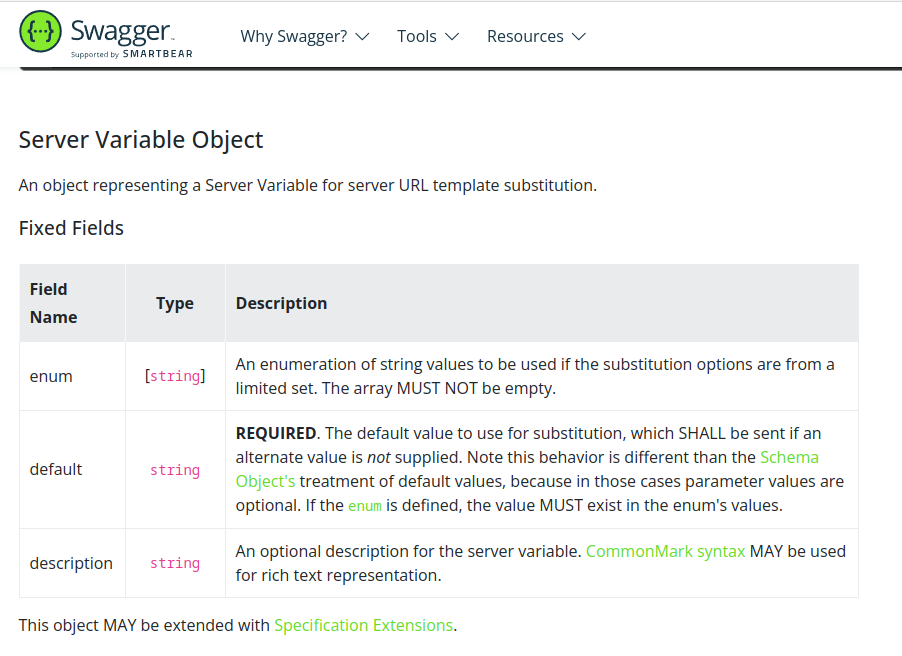Open the Resources menu

(525, 36)
